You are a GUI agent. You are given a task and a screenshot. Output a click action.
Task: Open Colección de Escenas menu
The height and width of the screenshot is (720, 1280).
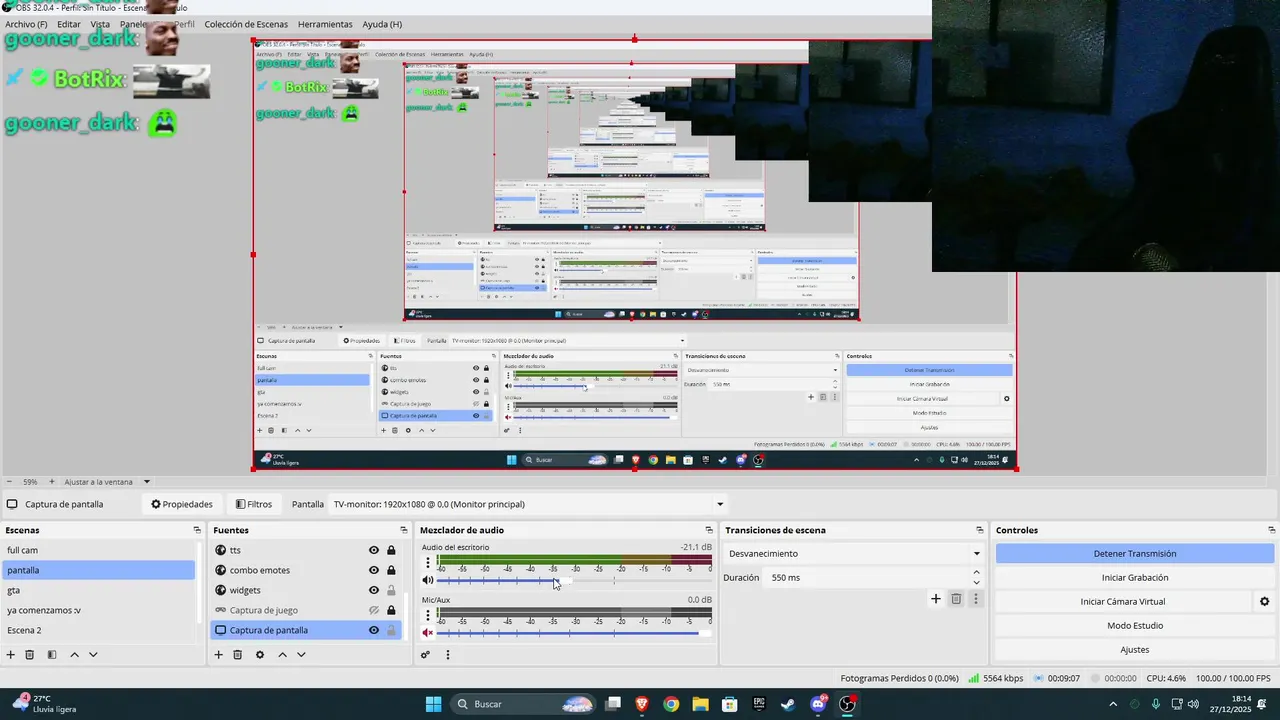click(246, 24)
